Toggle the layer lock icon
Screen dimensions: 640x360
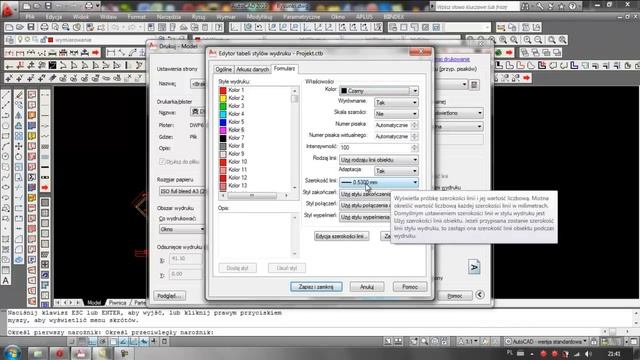[43, 40]
